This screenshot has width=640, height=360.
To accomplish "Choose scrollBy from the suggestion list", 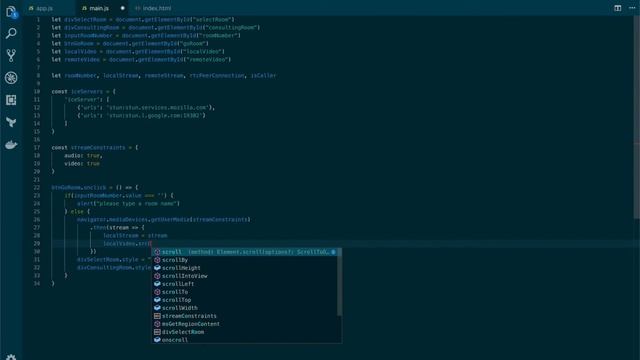I will 245,260.
